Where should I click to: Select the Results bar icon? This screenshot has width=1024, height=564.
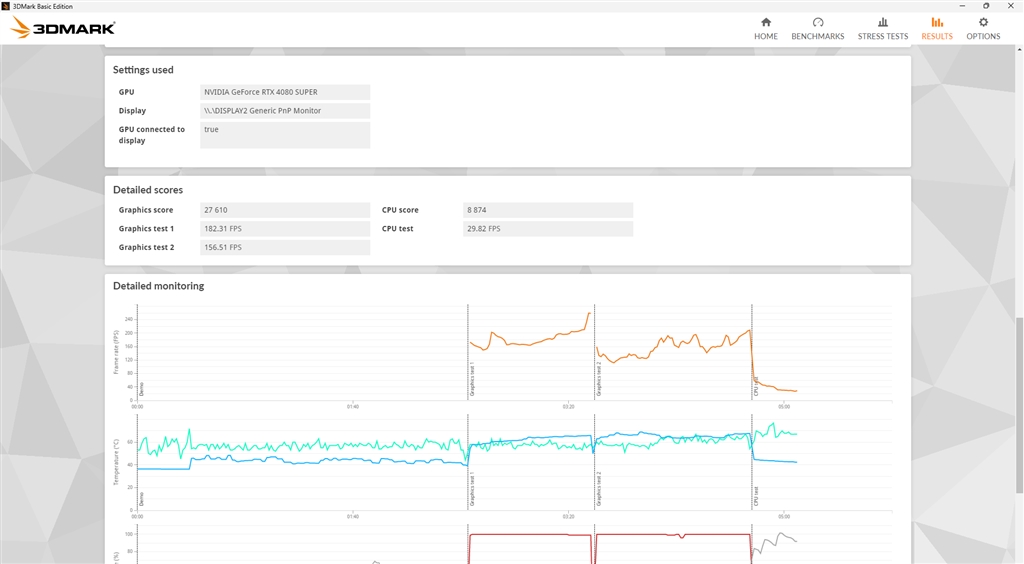tap(936, 22)
